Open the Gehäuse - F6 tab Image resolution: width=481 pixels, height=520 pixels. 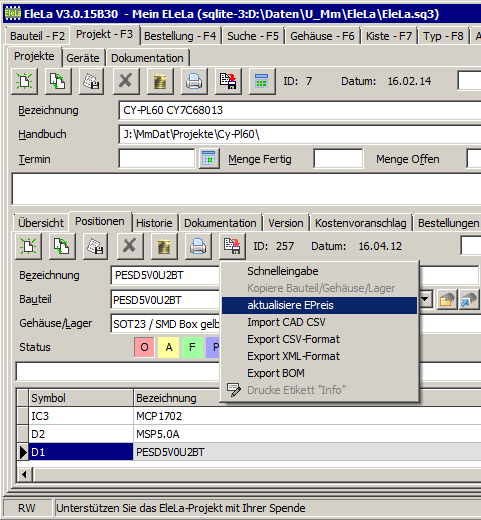point(322,36)
